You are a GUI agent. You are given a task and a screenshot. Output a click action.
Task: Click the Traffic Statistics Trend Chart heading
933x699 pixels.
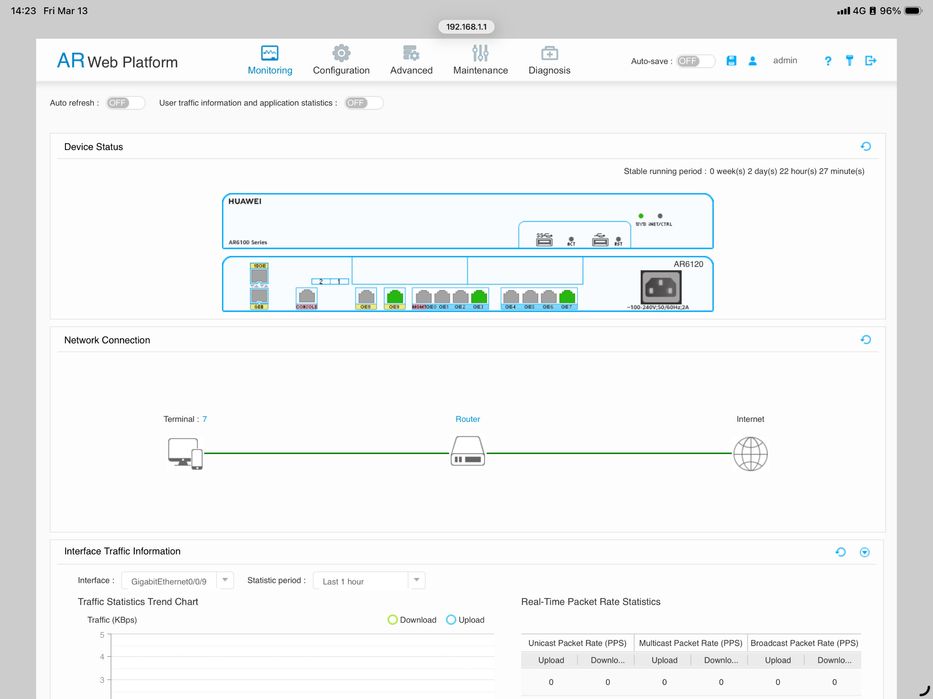137,601
